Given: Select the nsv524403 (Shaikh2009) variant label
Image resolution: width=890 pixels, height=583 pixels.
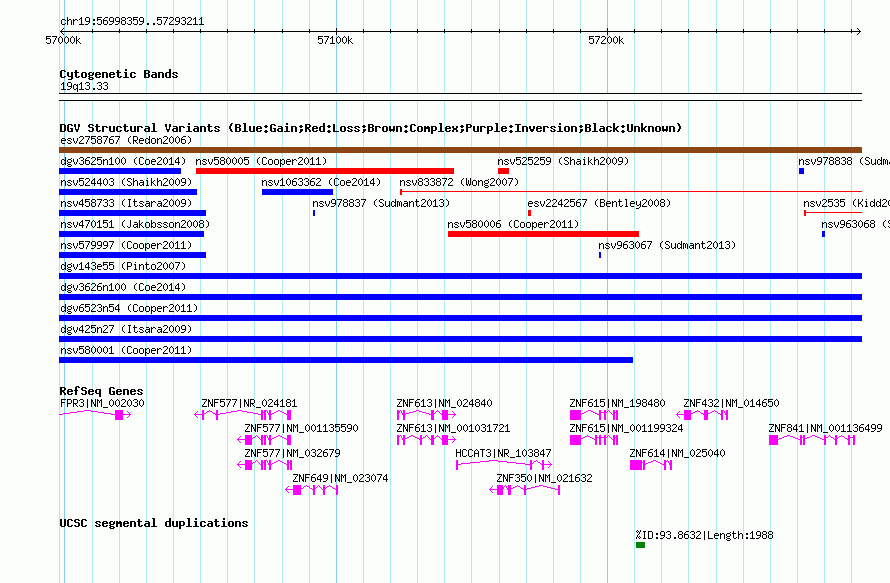Looking at the screenshot, I should pyautogui.click(x=126, y=182).
